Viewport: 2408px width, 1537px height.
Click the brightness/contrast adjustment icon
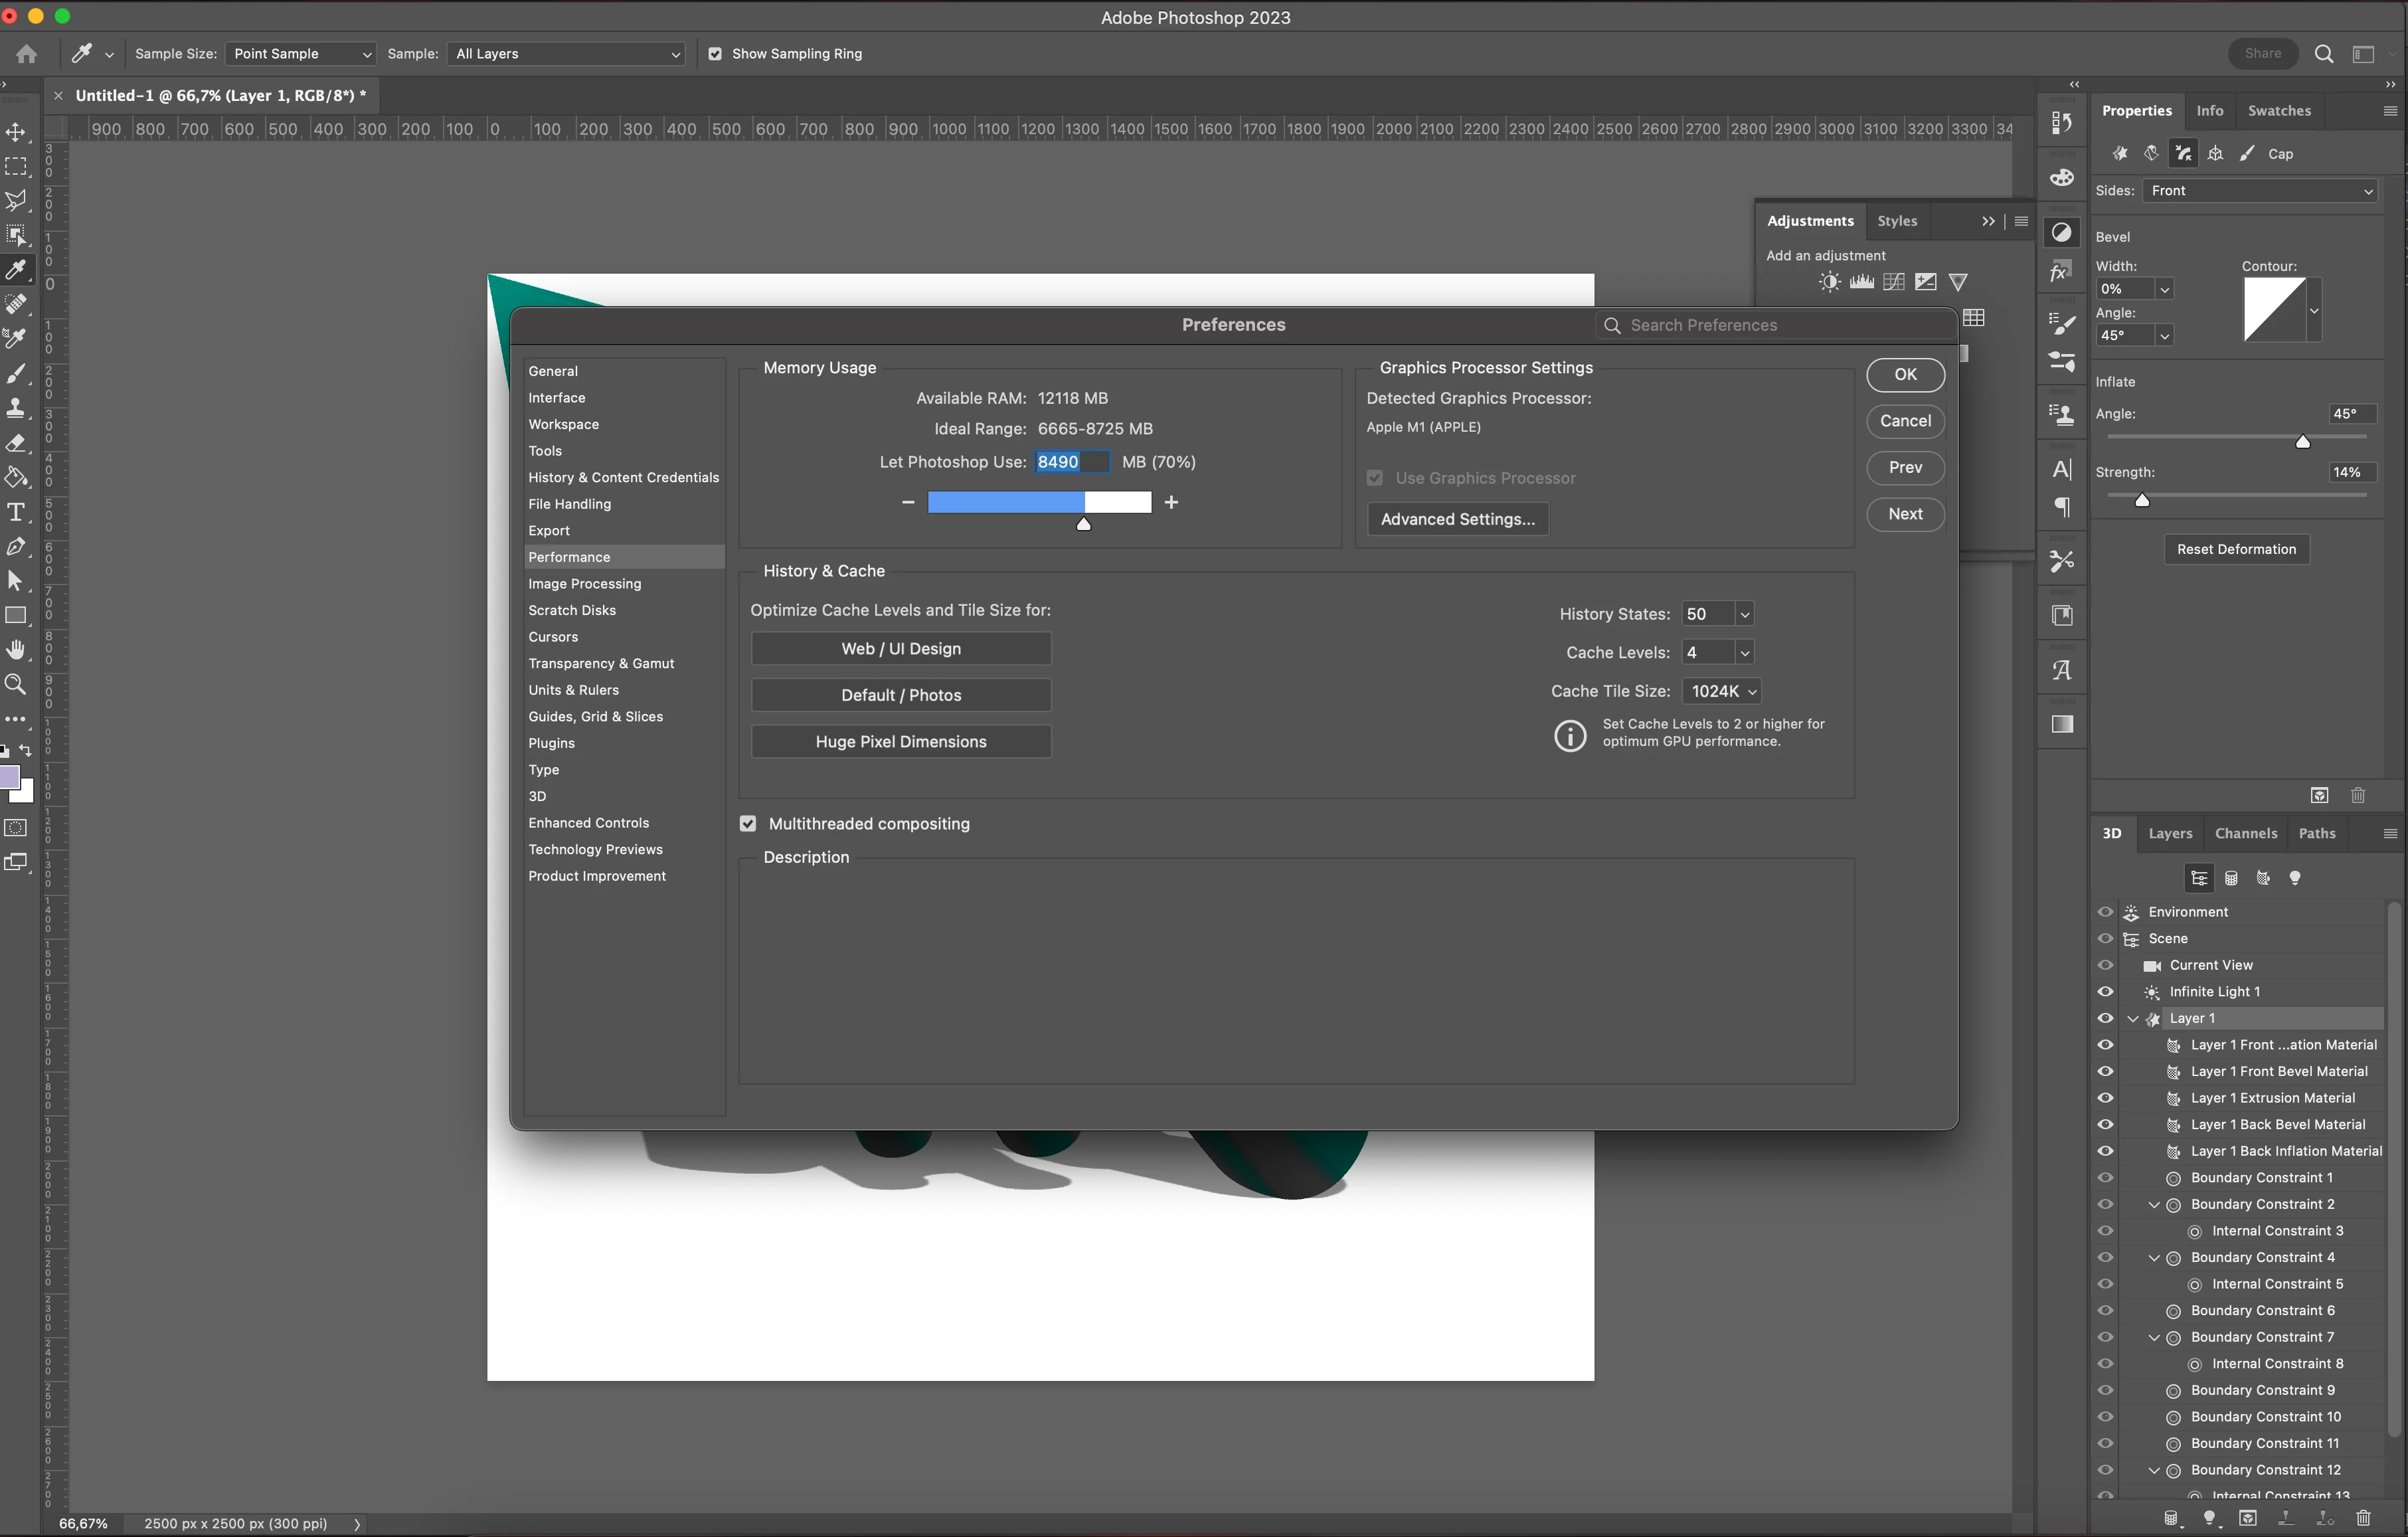coord(1829,282)
